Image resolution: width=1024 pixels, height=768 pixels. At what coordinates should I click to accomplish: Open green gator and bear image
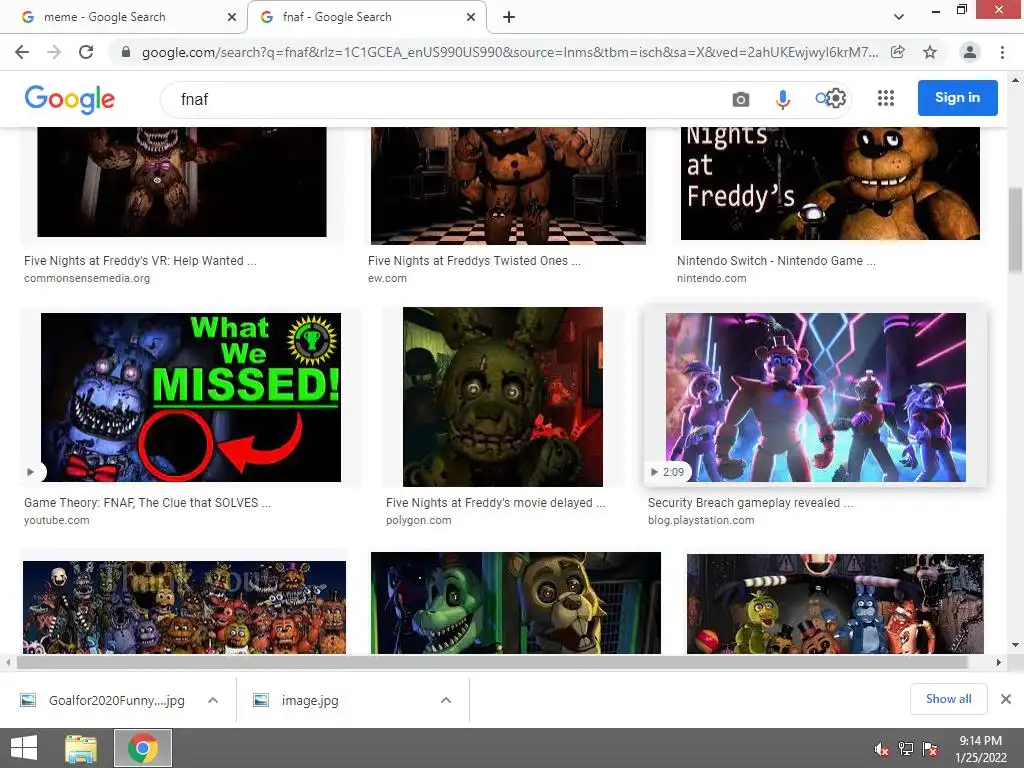point(516,603)
